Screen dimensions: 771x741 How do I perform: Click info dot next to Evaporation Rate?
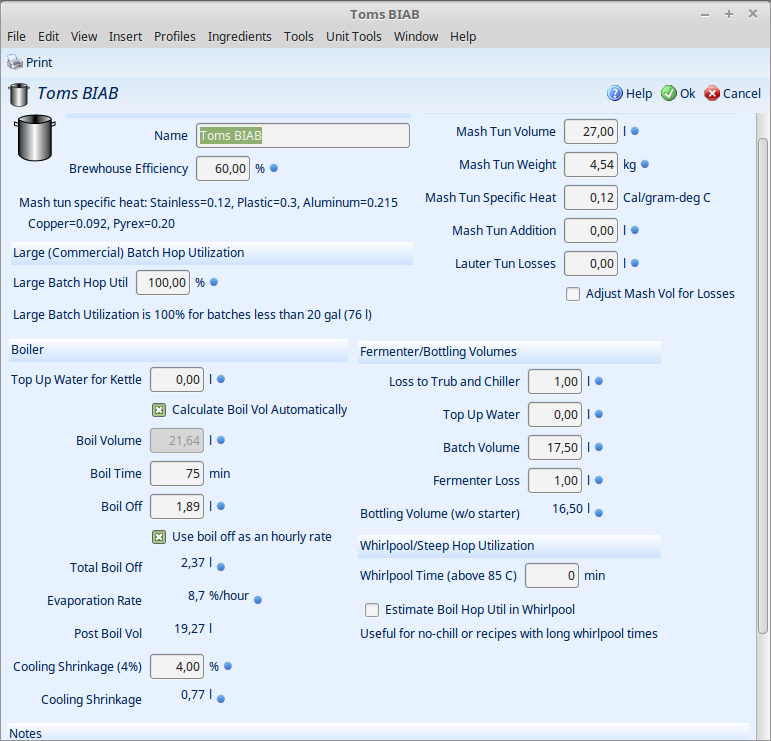[257, 600]
